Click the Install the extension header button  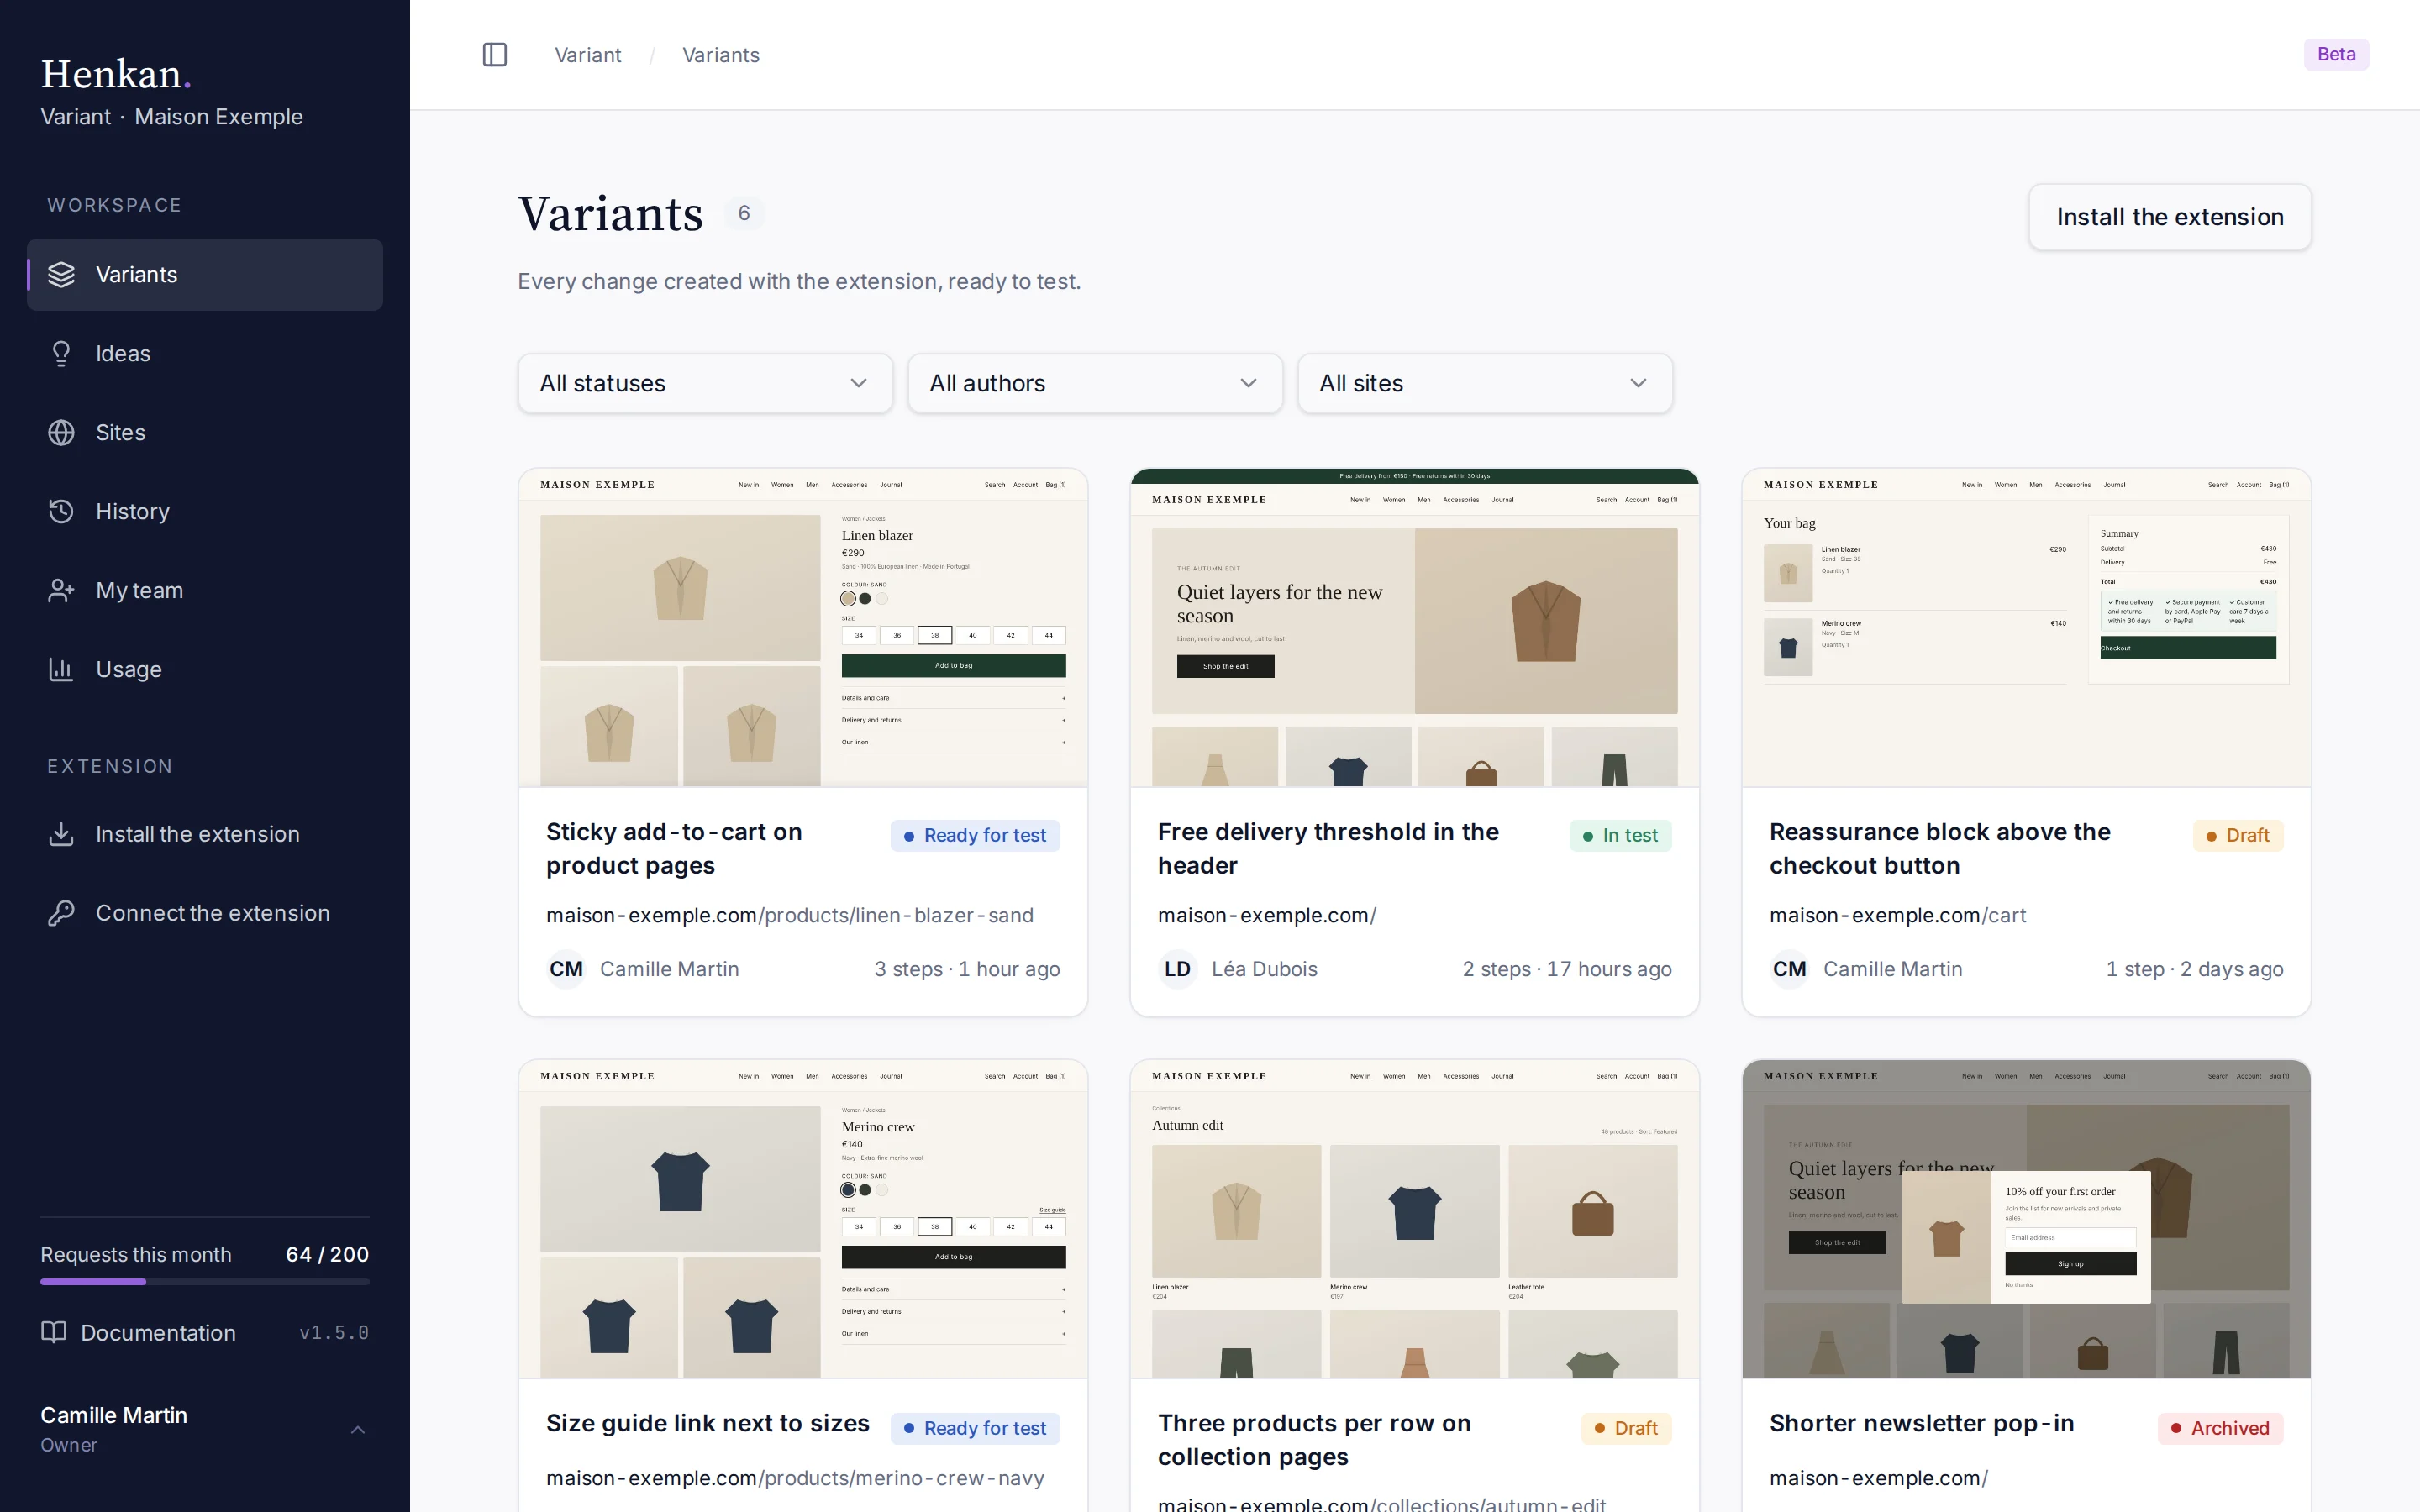click(x=2170, y=217)
